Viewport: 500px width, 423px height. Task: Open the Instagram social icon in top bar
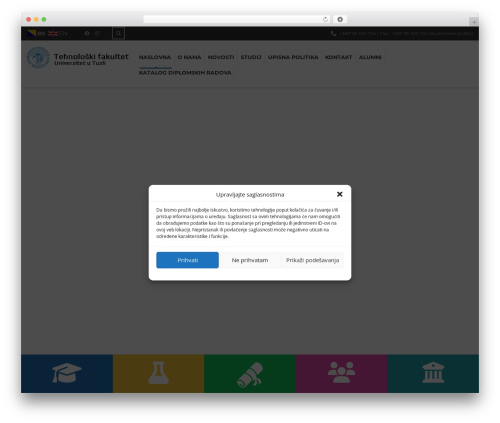click(x=97, y=33)
